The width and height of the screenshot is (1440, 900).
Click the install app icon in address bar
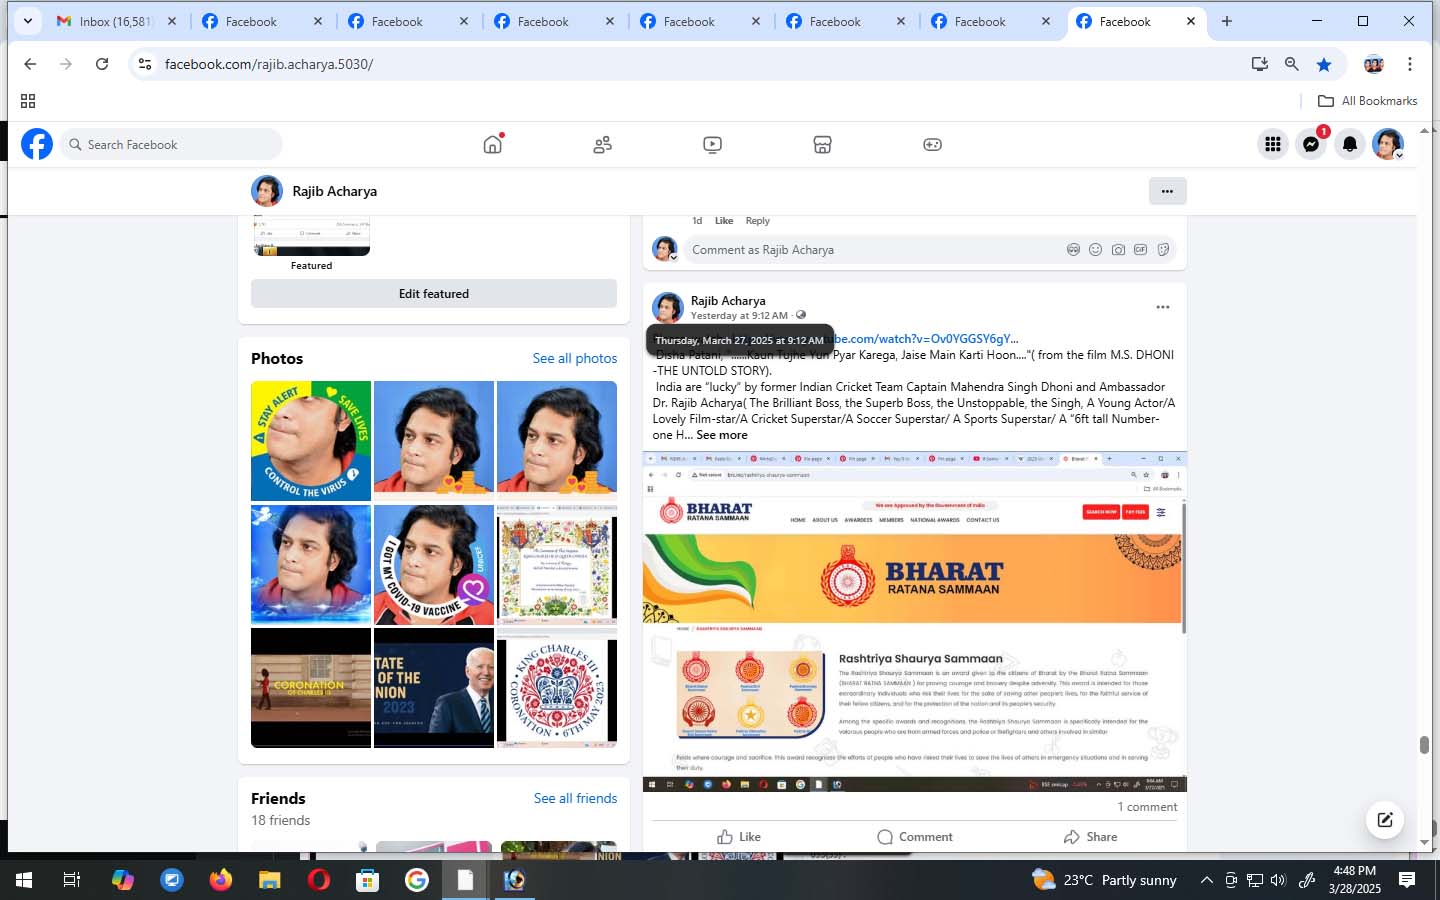point(1260,64)
